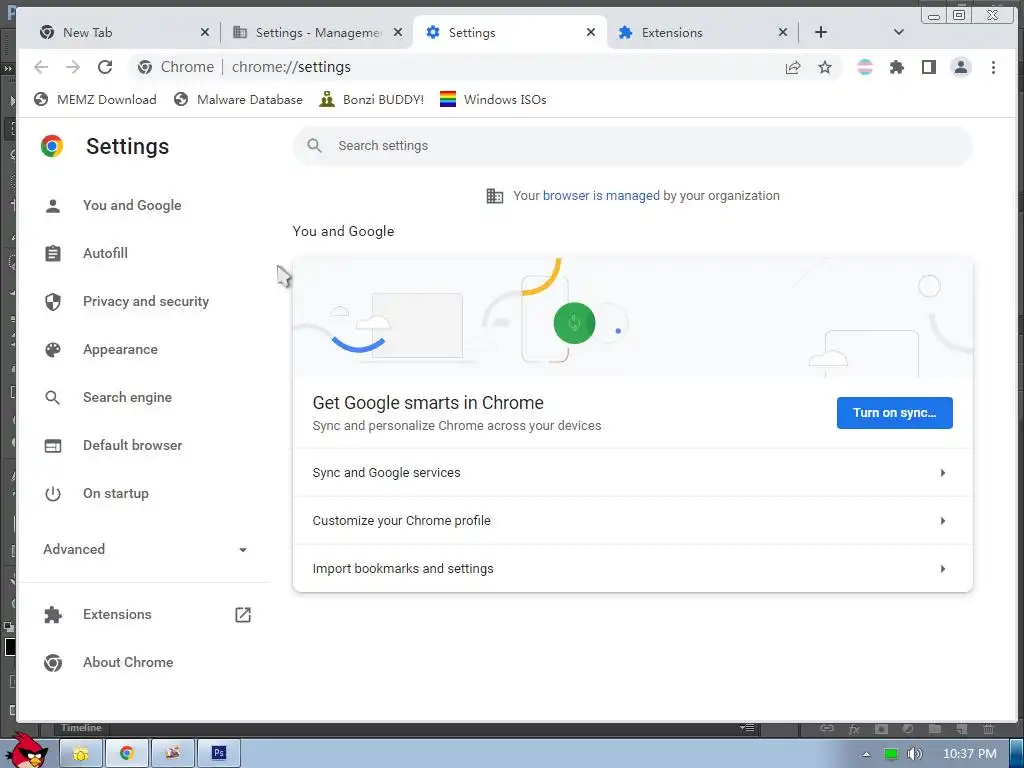Open the browser is managed link
Screen dimensions: 1024x768
[601, 196]
